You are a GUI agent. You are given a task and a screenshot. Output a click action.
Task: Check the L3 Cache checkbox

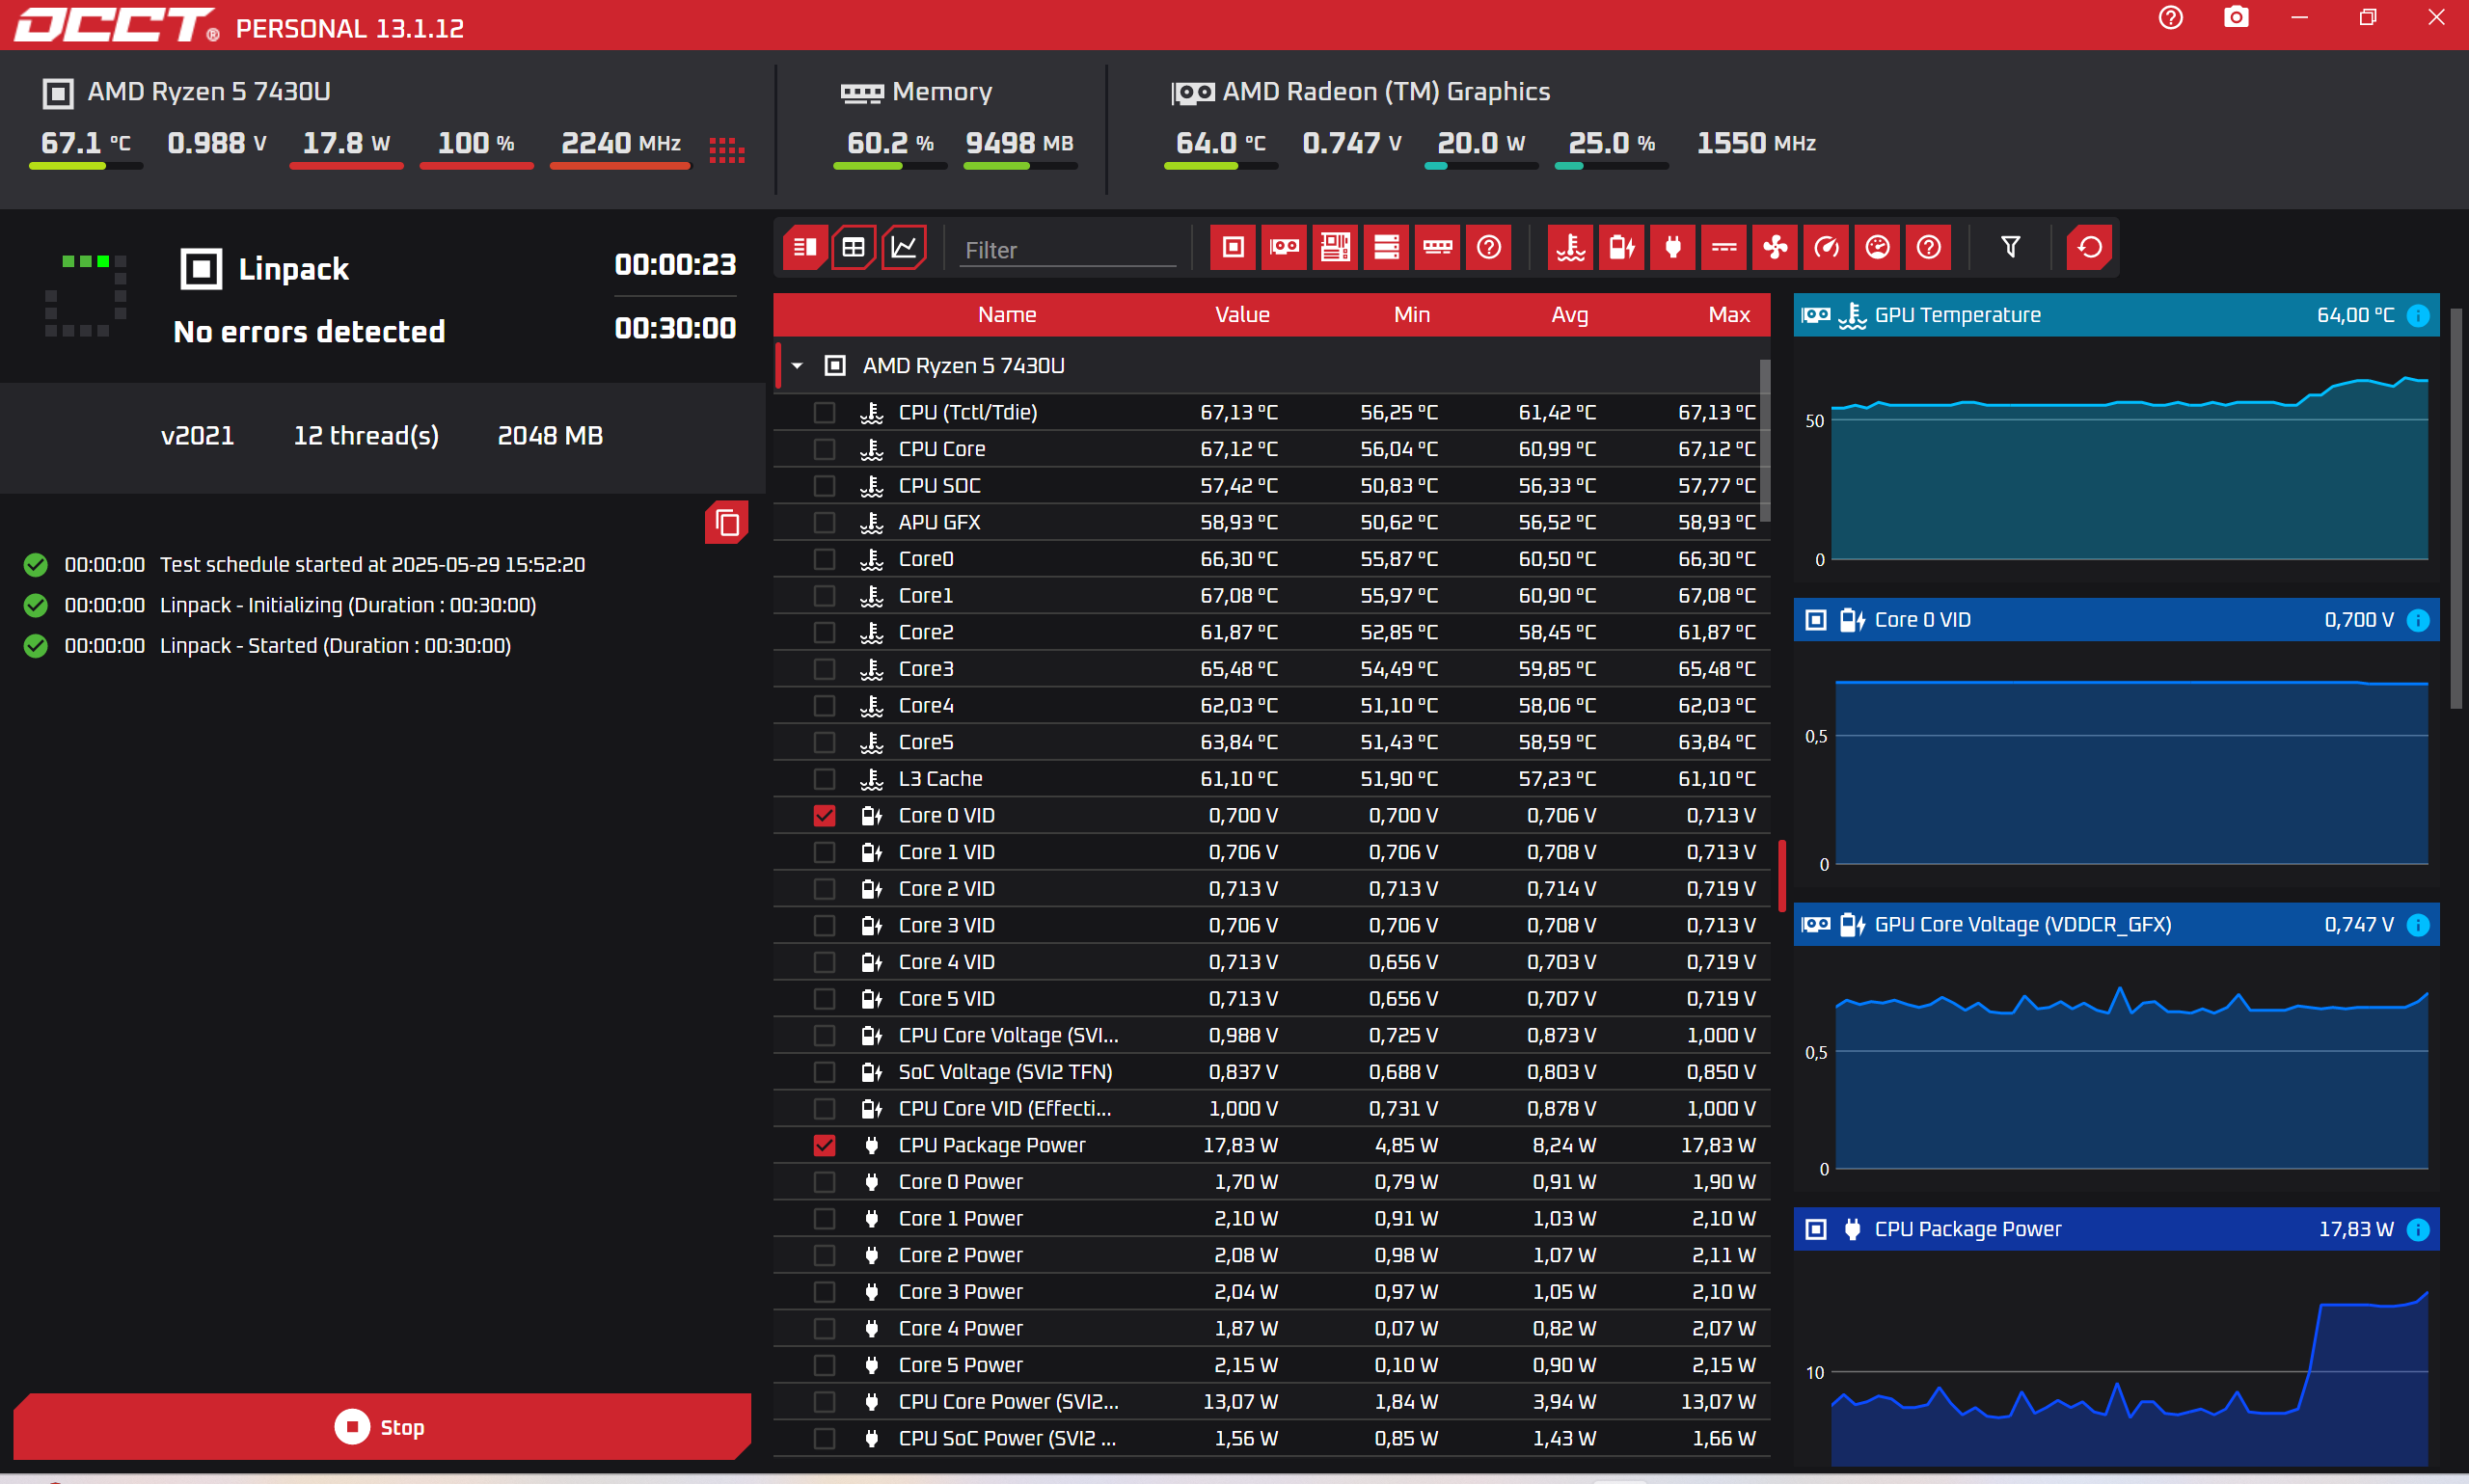point(824,779)
